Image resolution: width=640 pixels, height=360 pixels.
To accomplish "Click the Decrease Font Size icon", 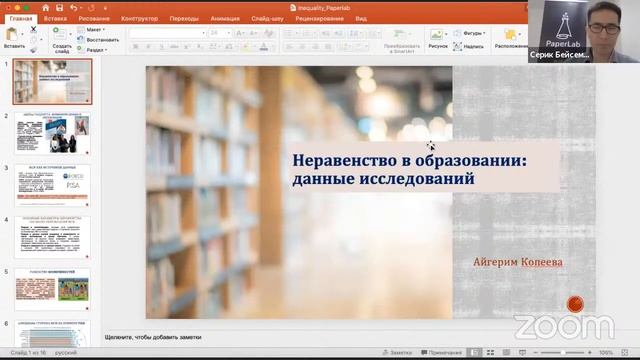I will (253, 33).
